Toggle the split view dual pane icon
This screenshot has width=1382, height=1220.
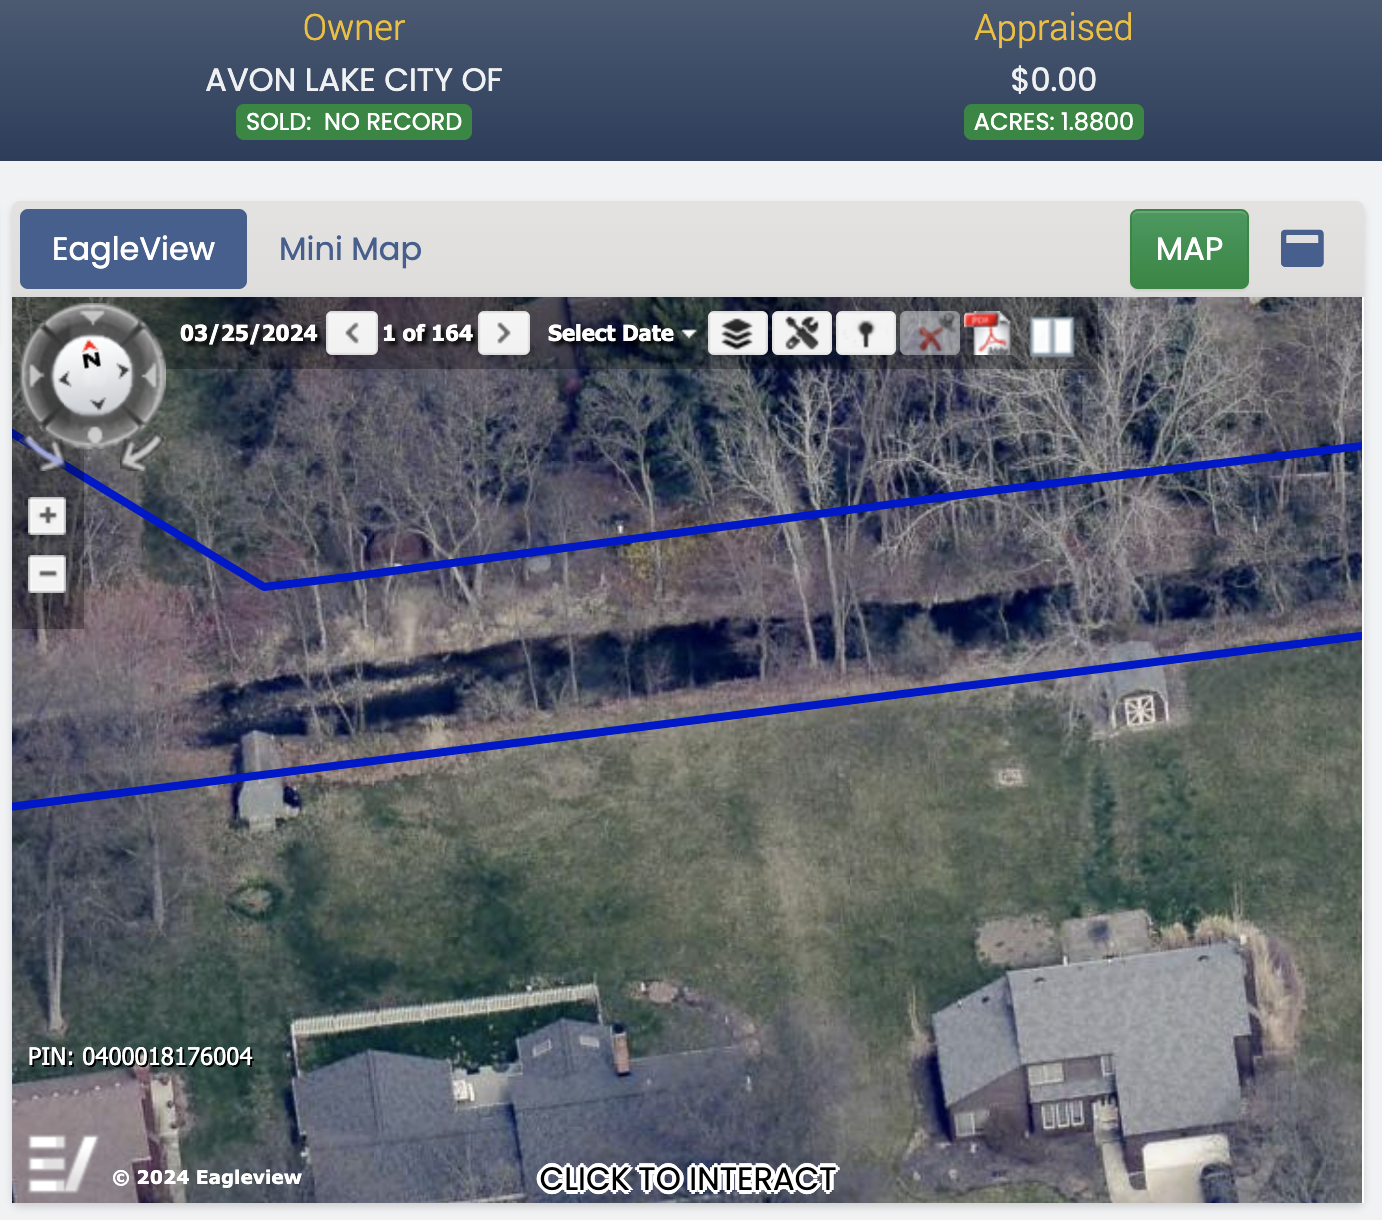point(1052,336)
